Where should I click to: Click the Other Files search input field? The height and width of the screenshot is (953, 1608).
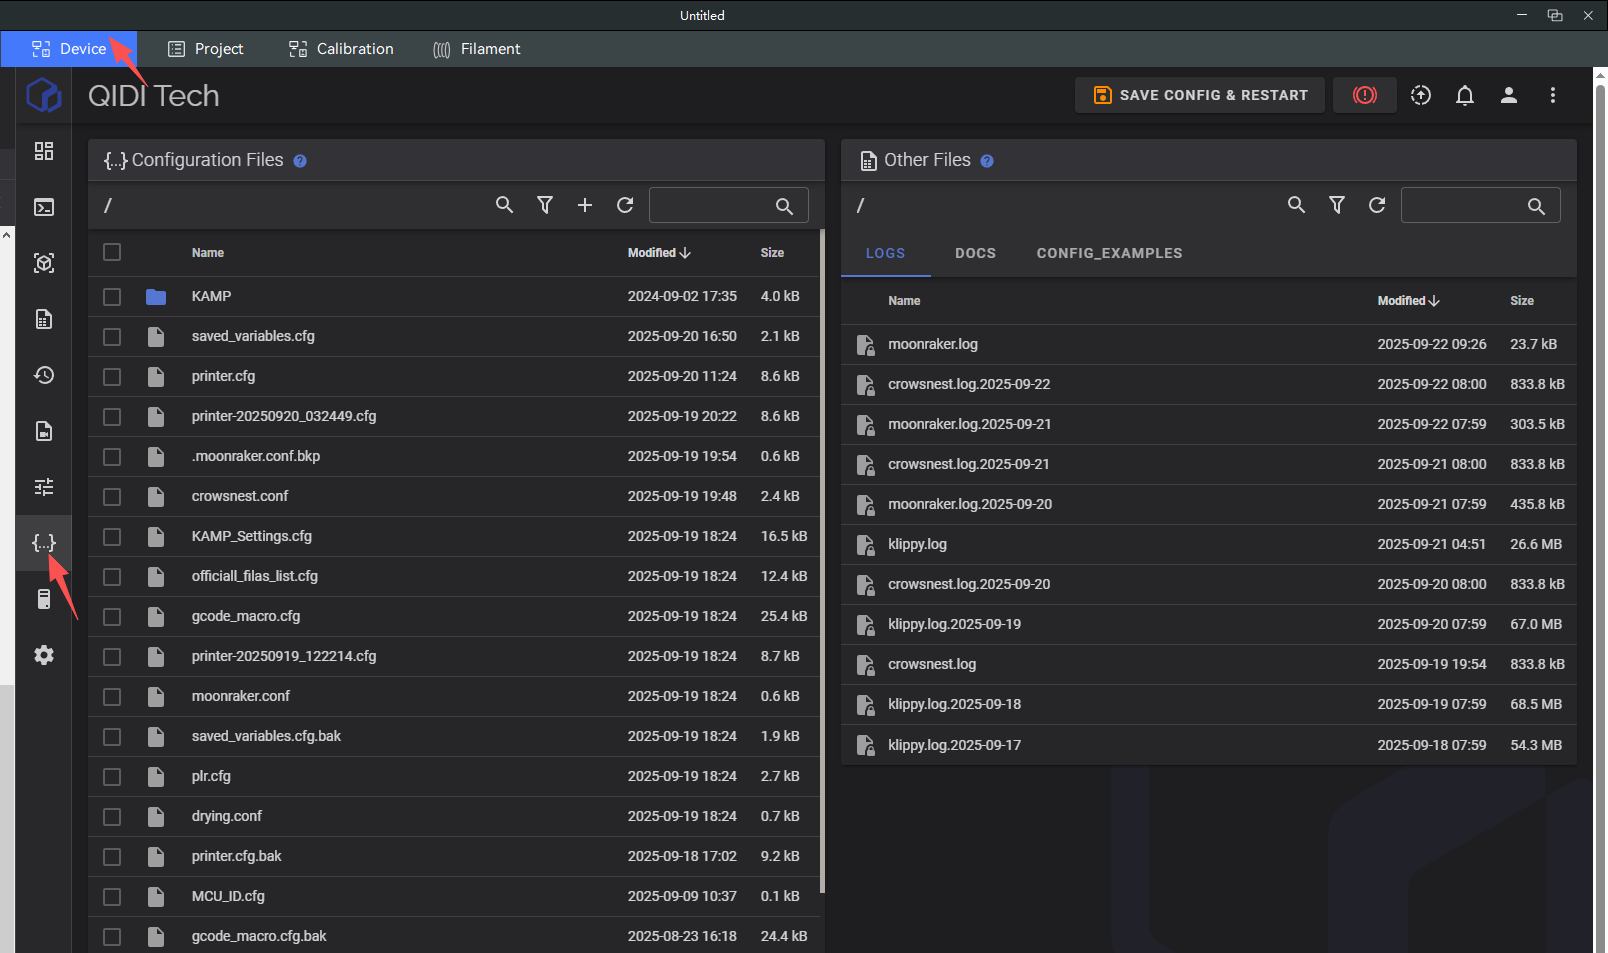[1465, 206]
